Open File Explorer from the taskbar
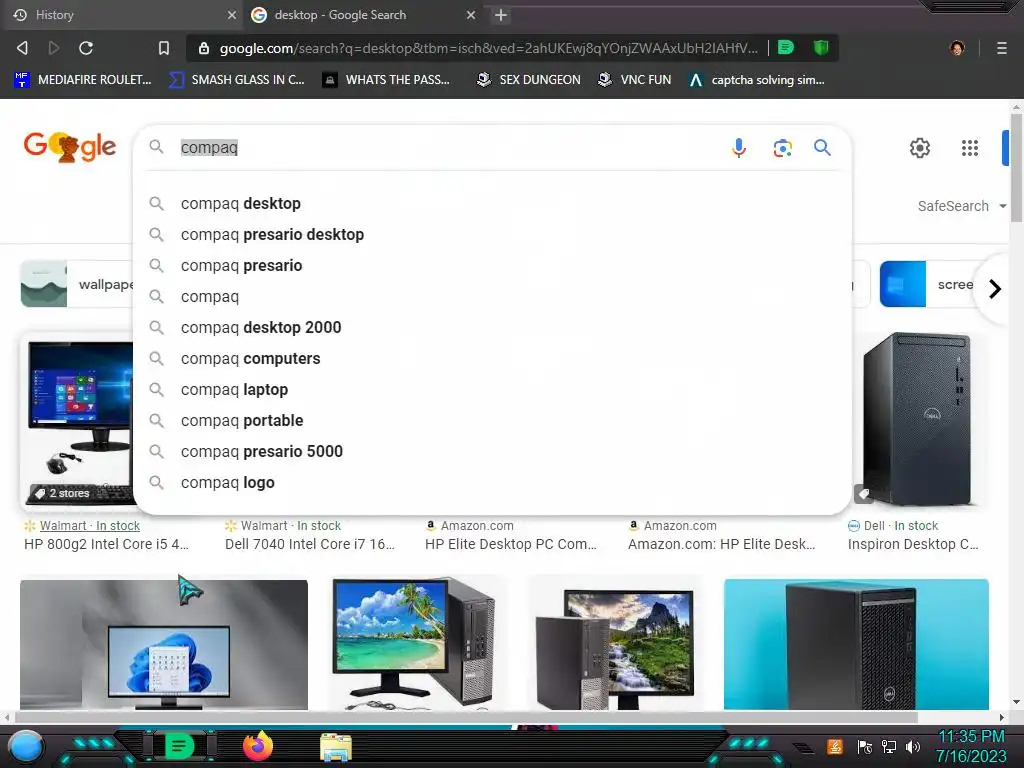Image resolution: width=1024 pixels, height=768 pixels. pyautogui.click(x=336, y=746)
